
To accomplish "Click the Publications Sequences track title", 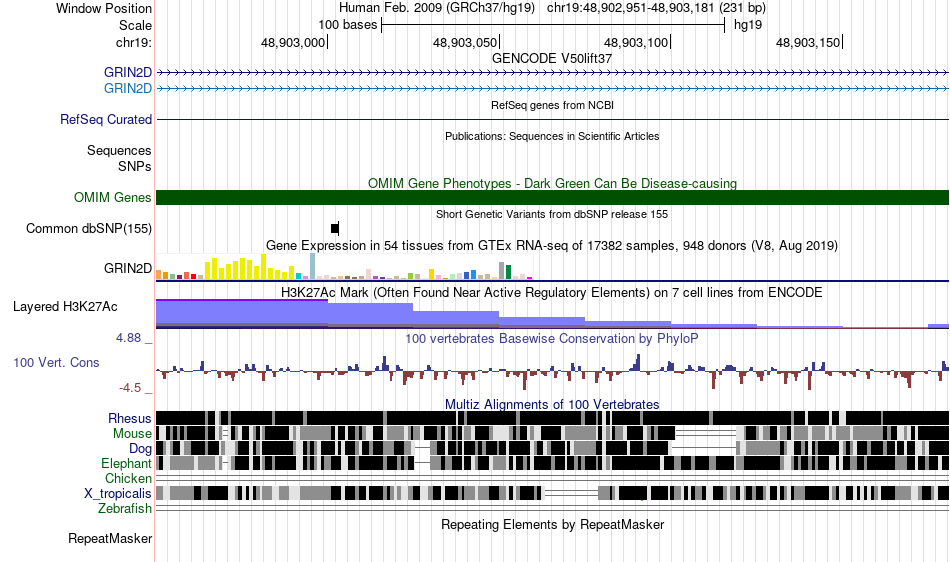I will 552,136.
